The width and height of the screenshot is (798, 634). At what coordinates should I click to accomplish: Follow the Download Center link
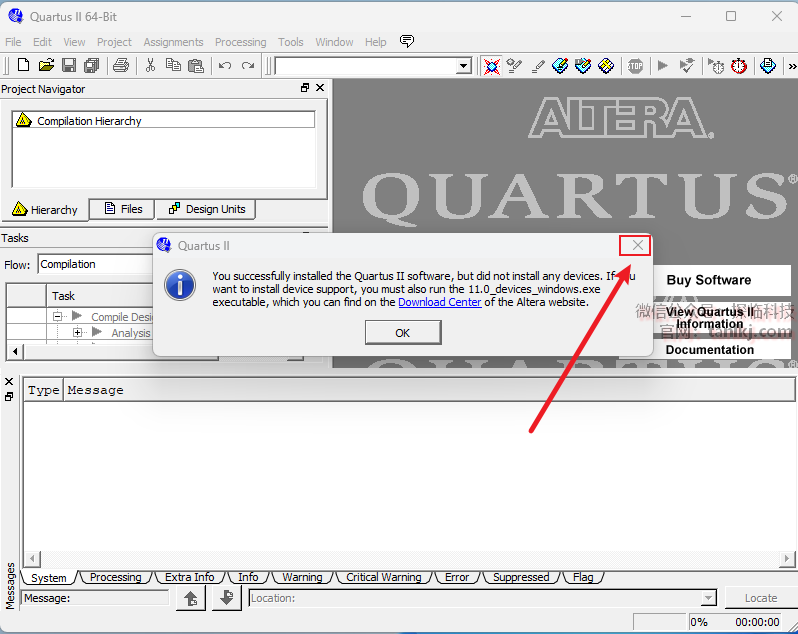click(440, 302)
